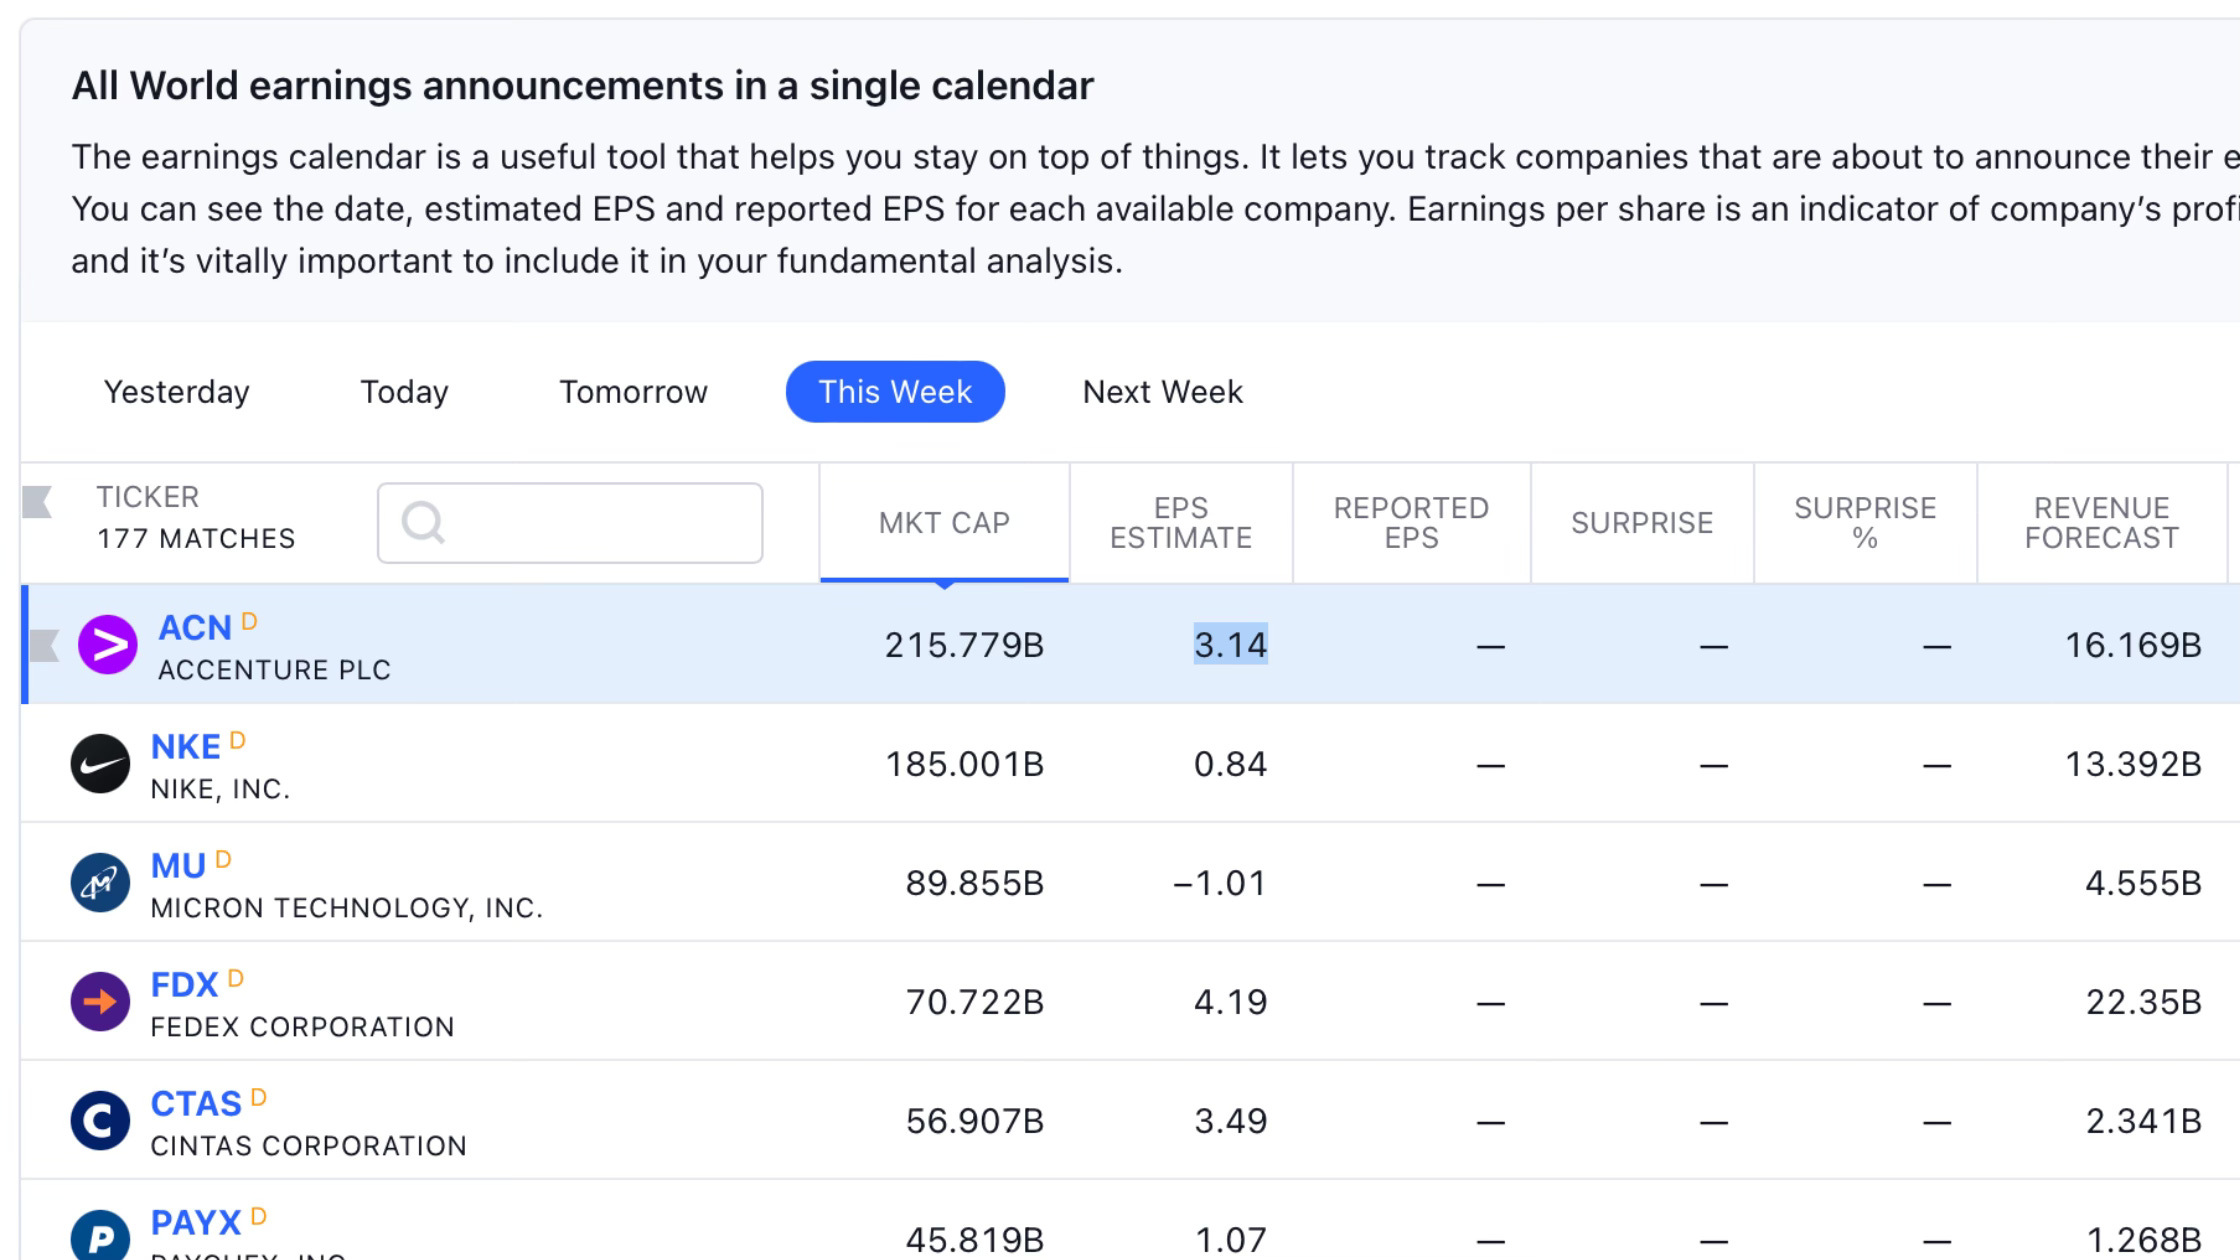2240x1260 pixels.
Task: Click the D delayed-data marker beside CTAS
Action: [259, 1097]
